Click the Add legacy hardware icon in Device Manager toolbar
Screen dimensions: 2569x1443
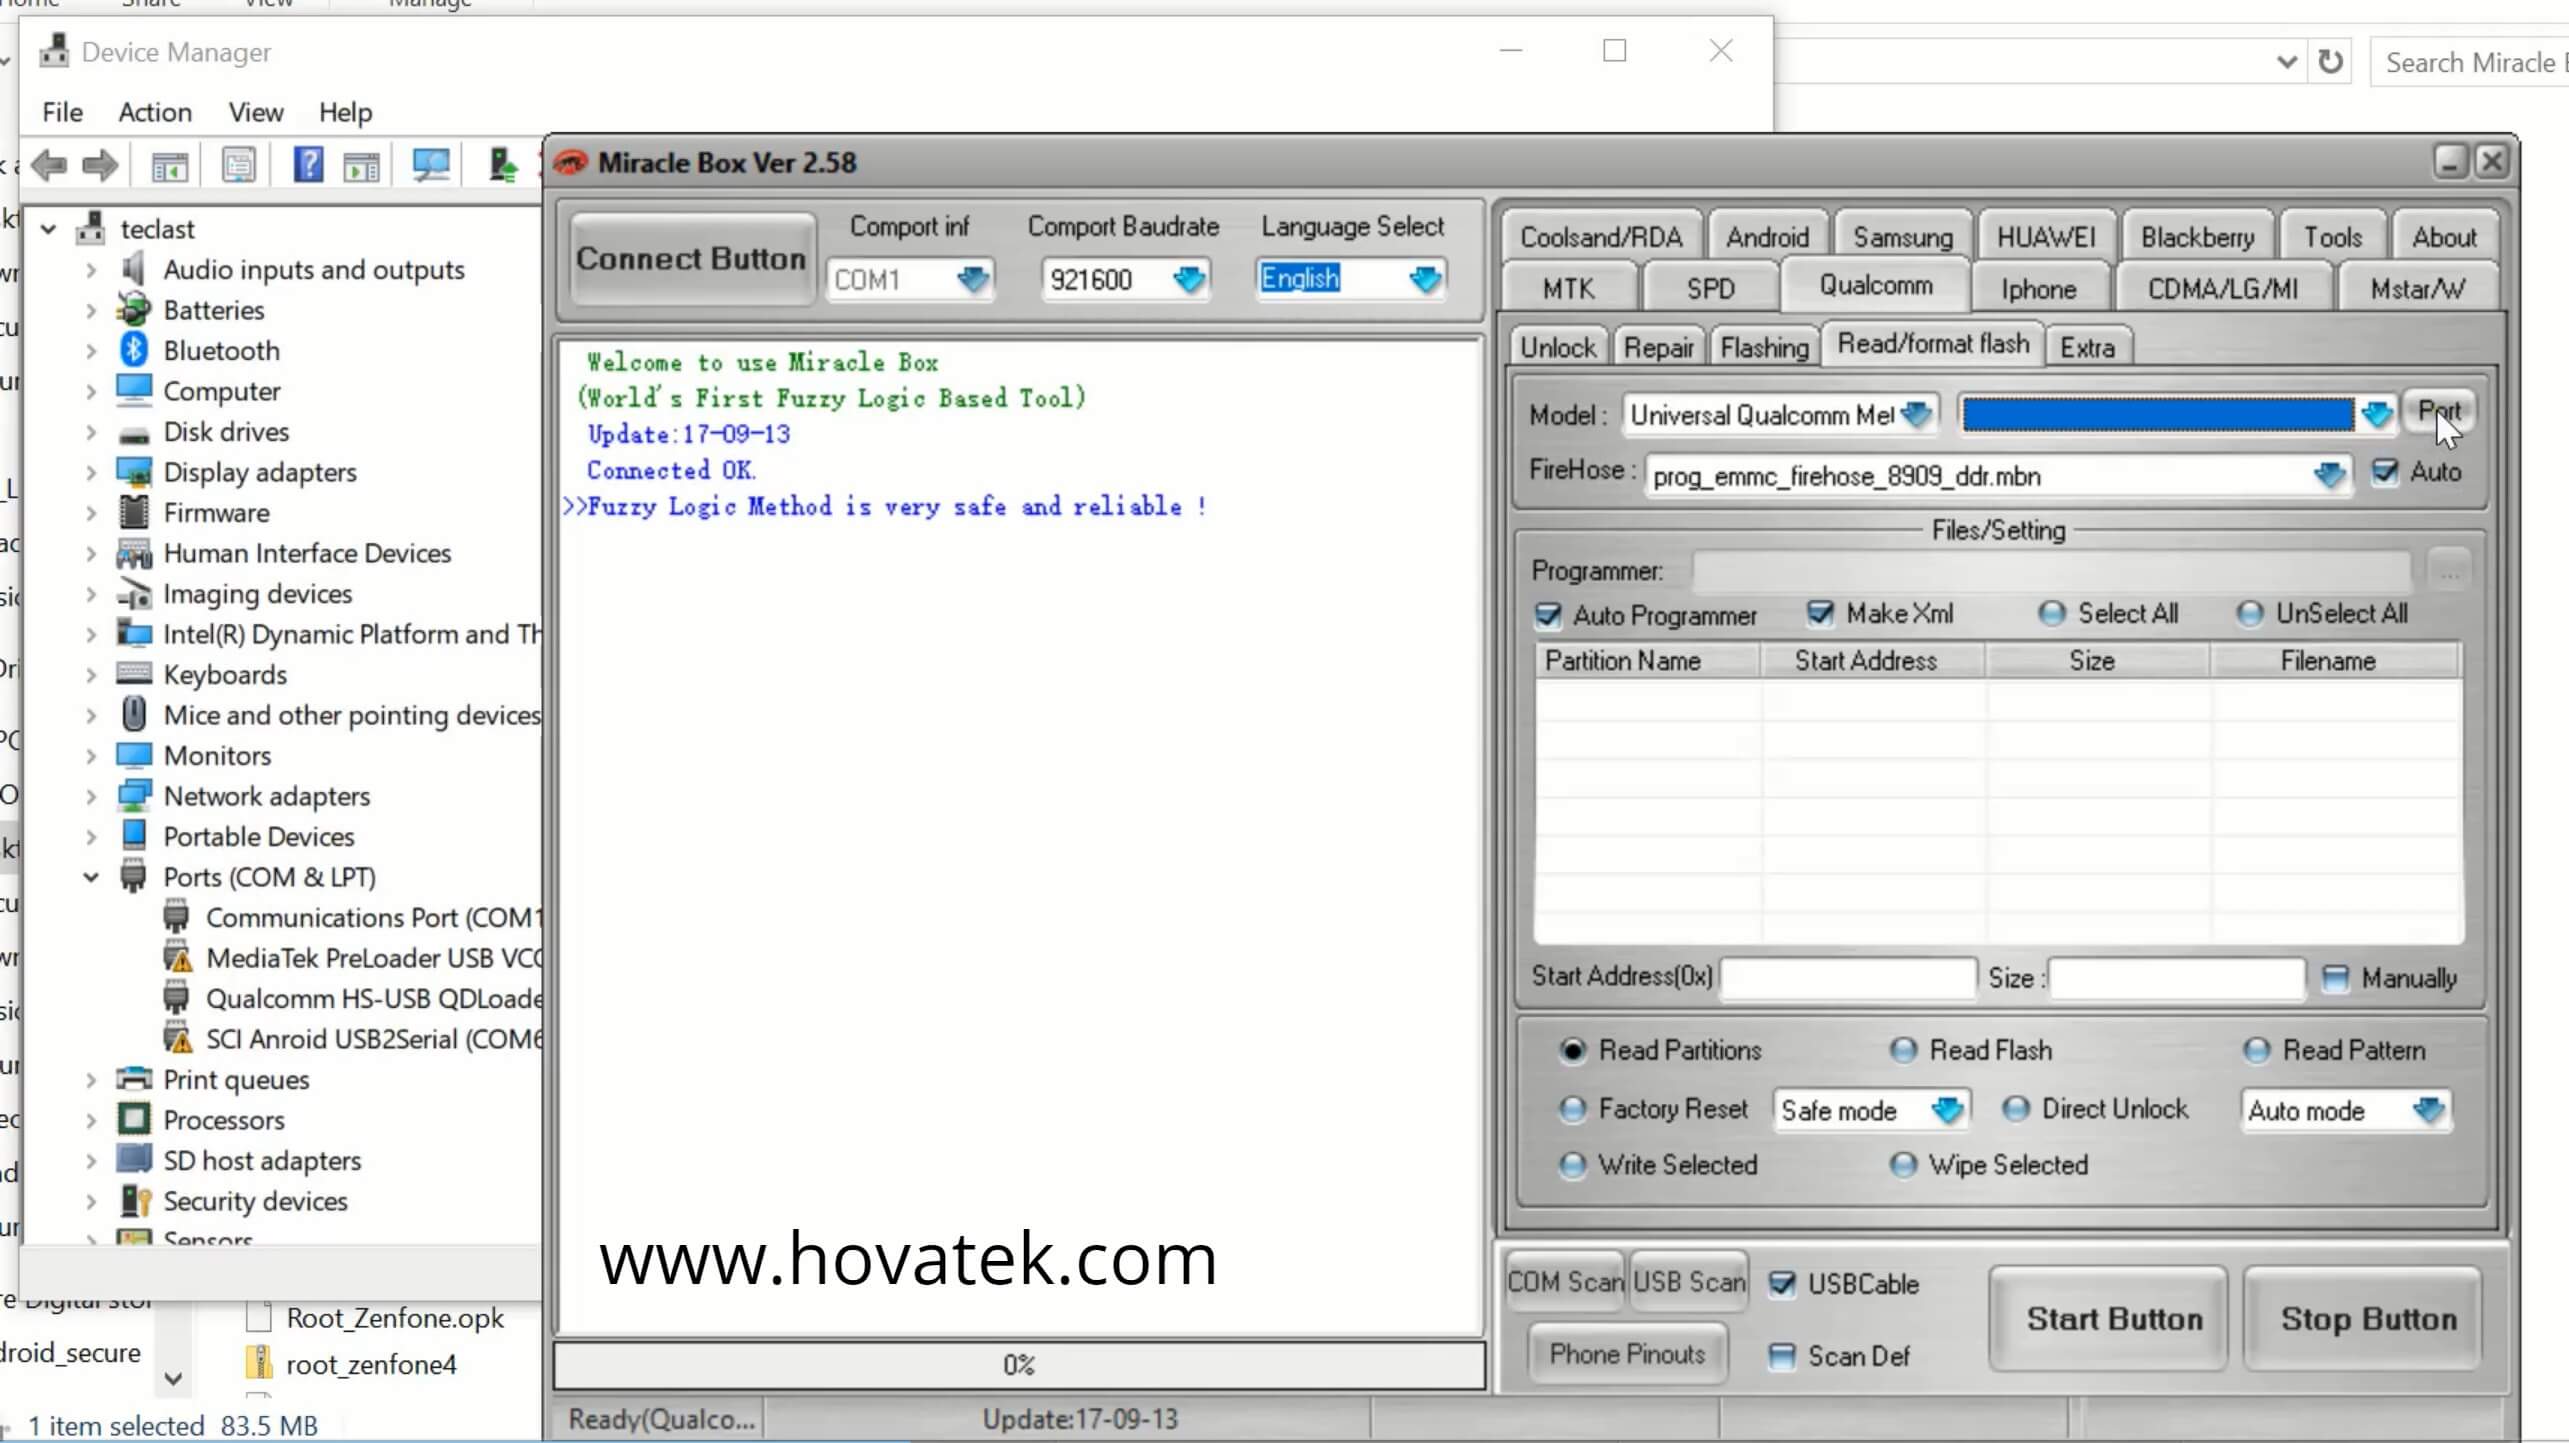(503, 165)
